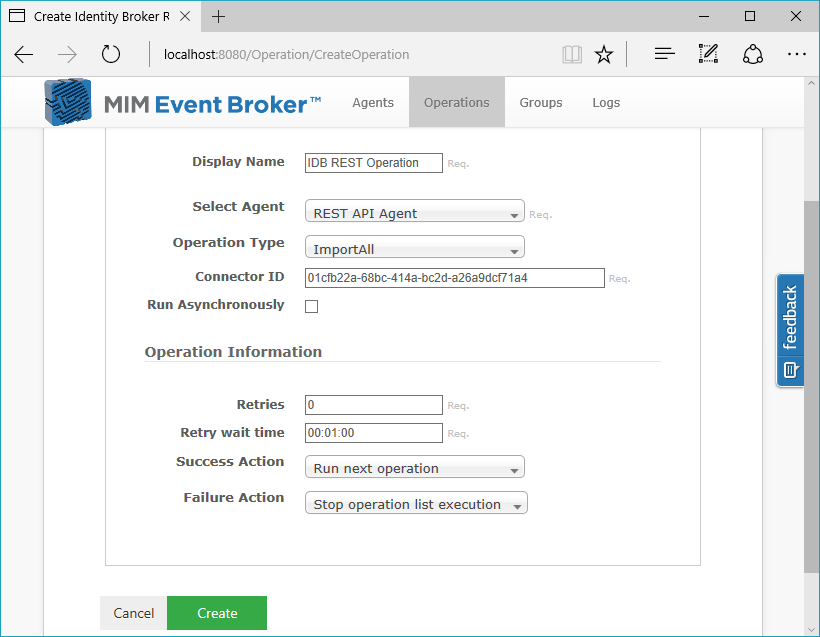Click the browser address bar URL
This screenshot has height=637, width=820.
tap(287, 54)
